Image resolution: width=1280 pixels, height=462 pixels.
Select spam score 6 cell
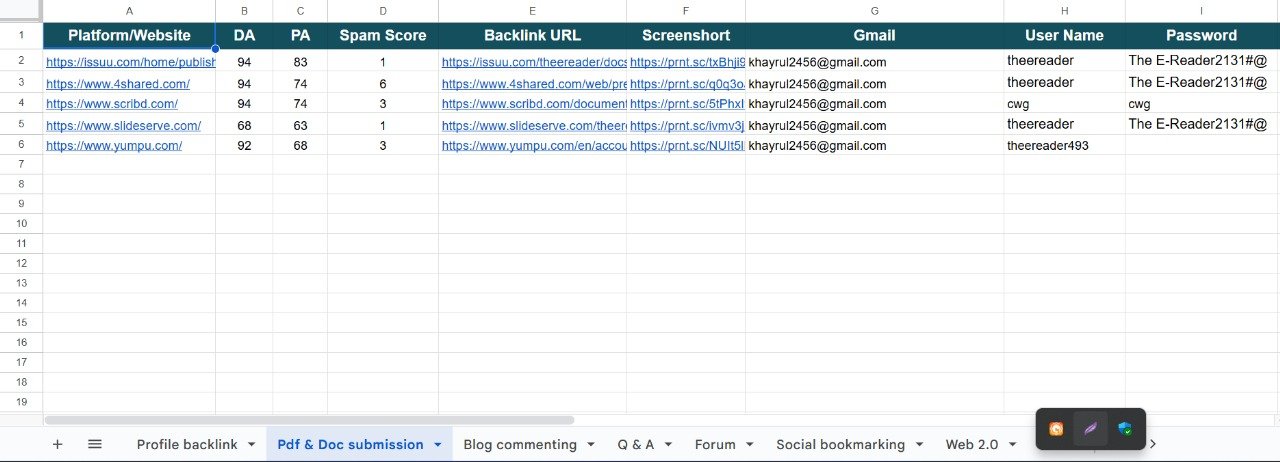[x=383, y=83]
